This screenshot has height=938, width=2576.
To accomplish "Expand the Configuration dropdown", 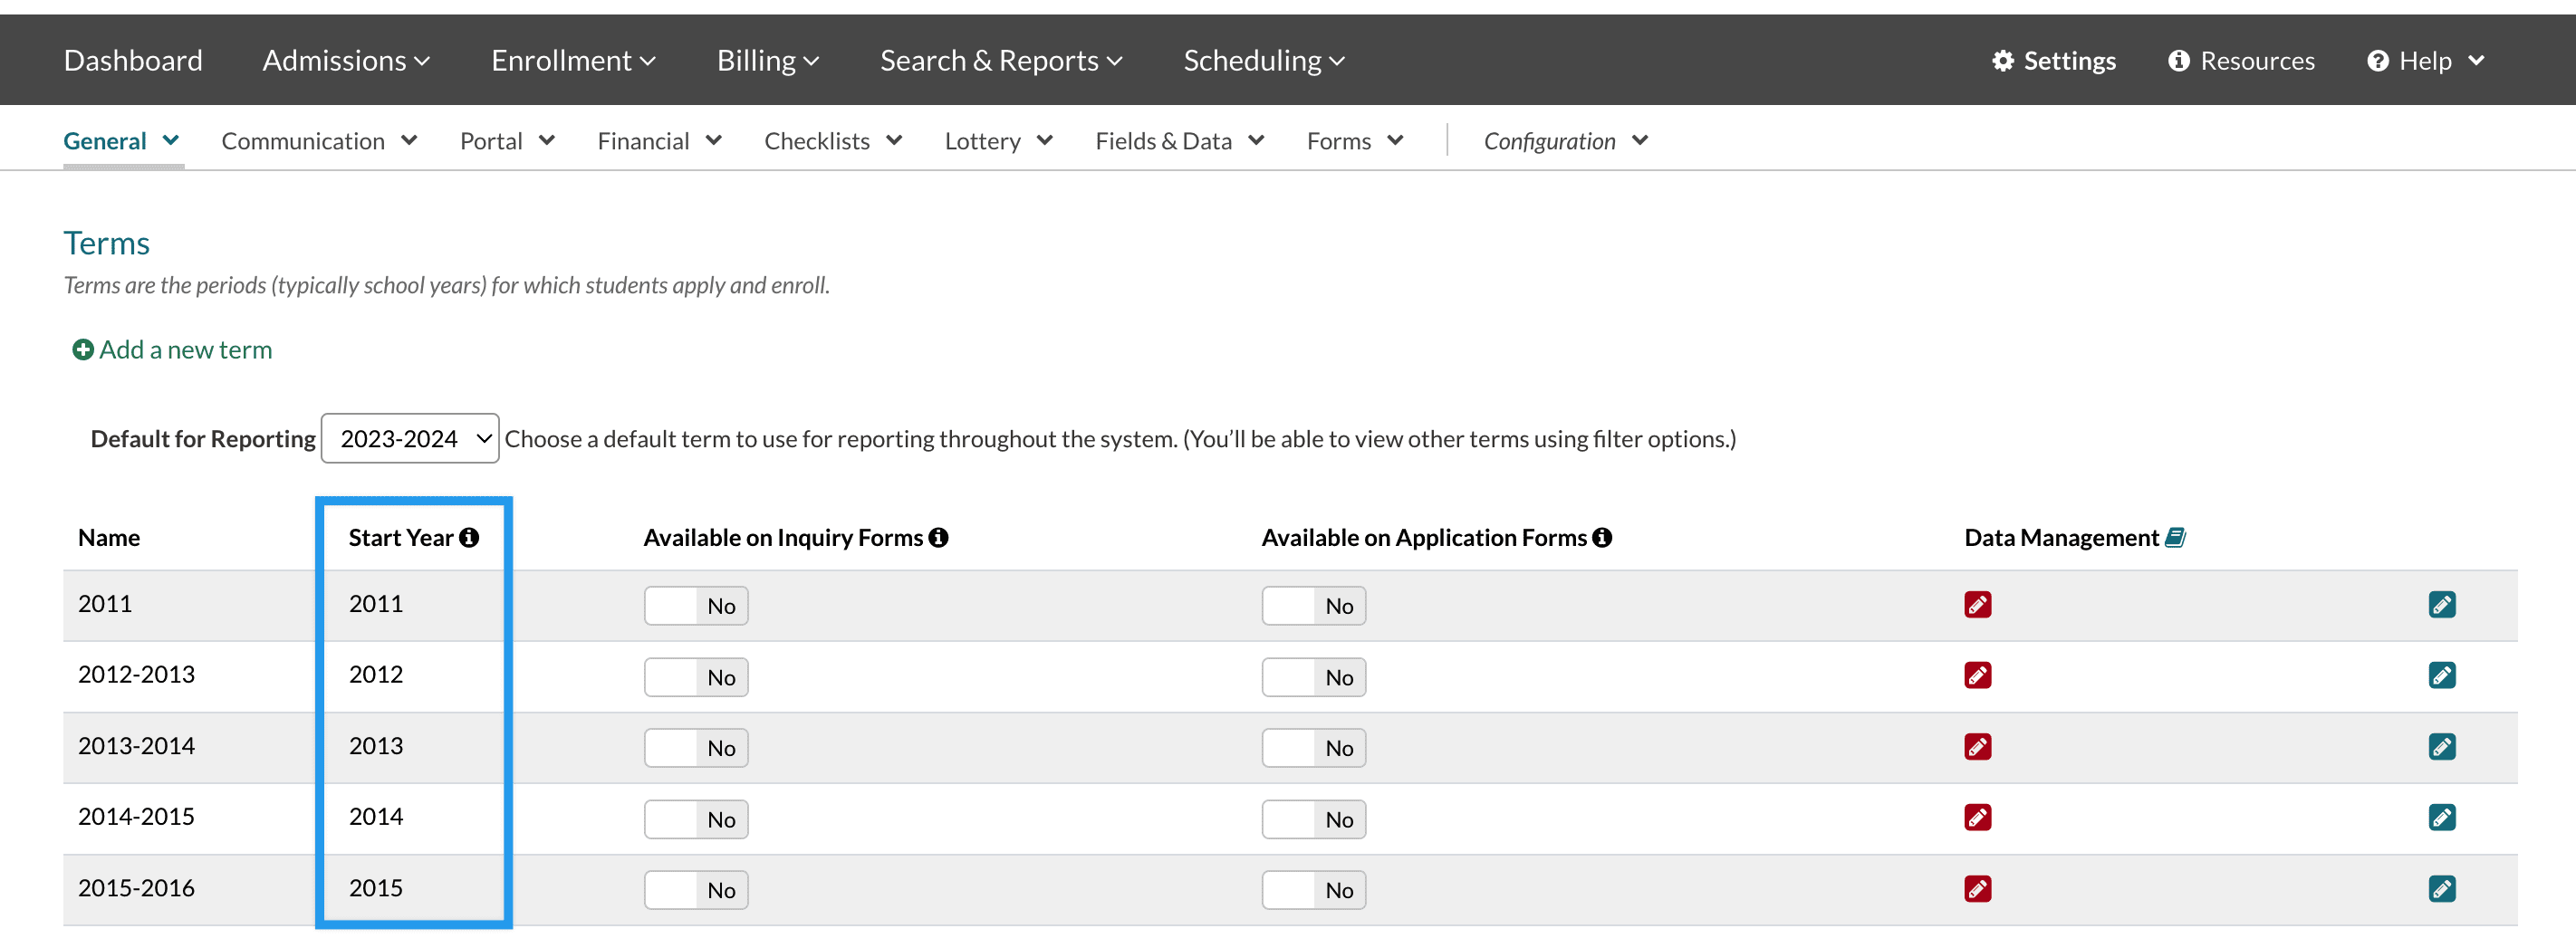I will [x=1565, y=141].
